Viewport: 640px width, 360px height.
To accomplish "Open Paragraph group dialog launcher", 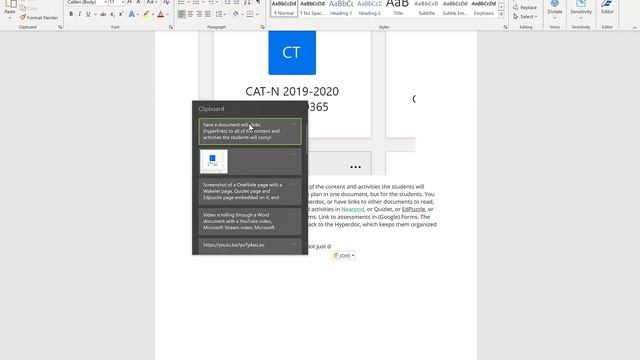I will click(262, 27).
